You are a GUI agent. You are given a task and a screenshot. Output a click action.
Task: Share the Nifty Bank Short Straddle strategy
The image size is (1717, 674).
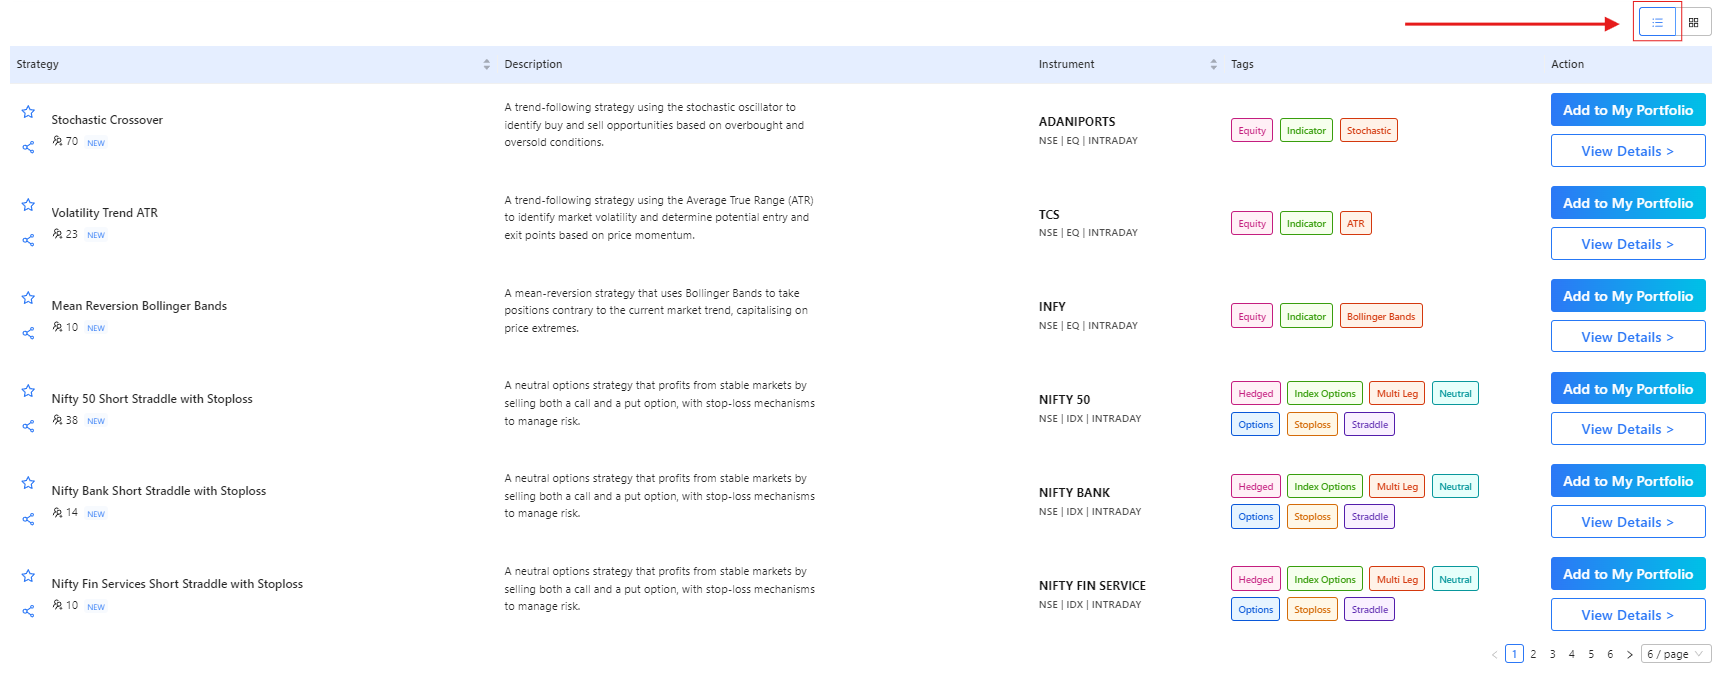click(28, 519)
